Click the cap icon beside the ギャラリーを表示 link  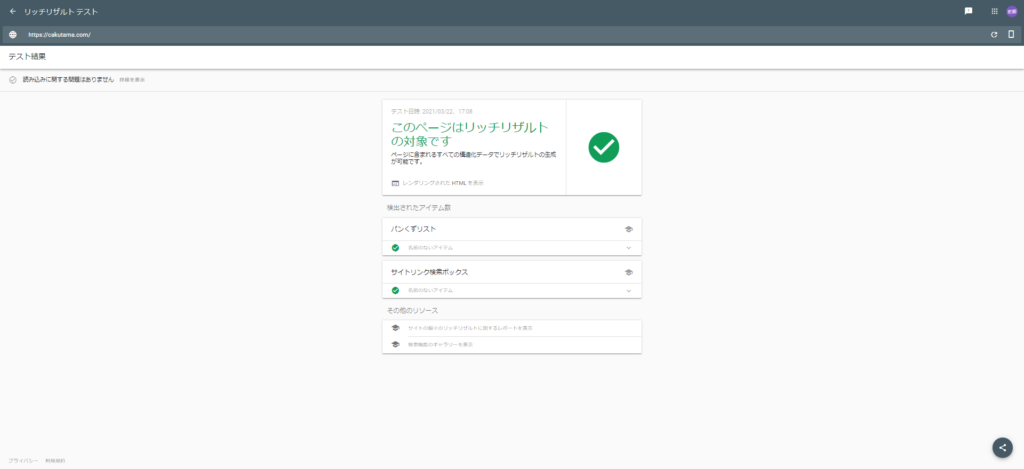395,344
